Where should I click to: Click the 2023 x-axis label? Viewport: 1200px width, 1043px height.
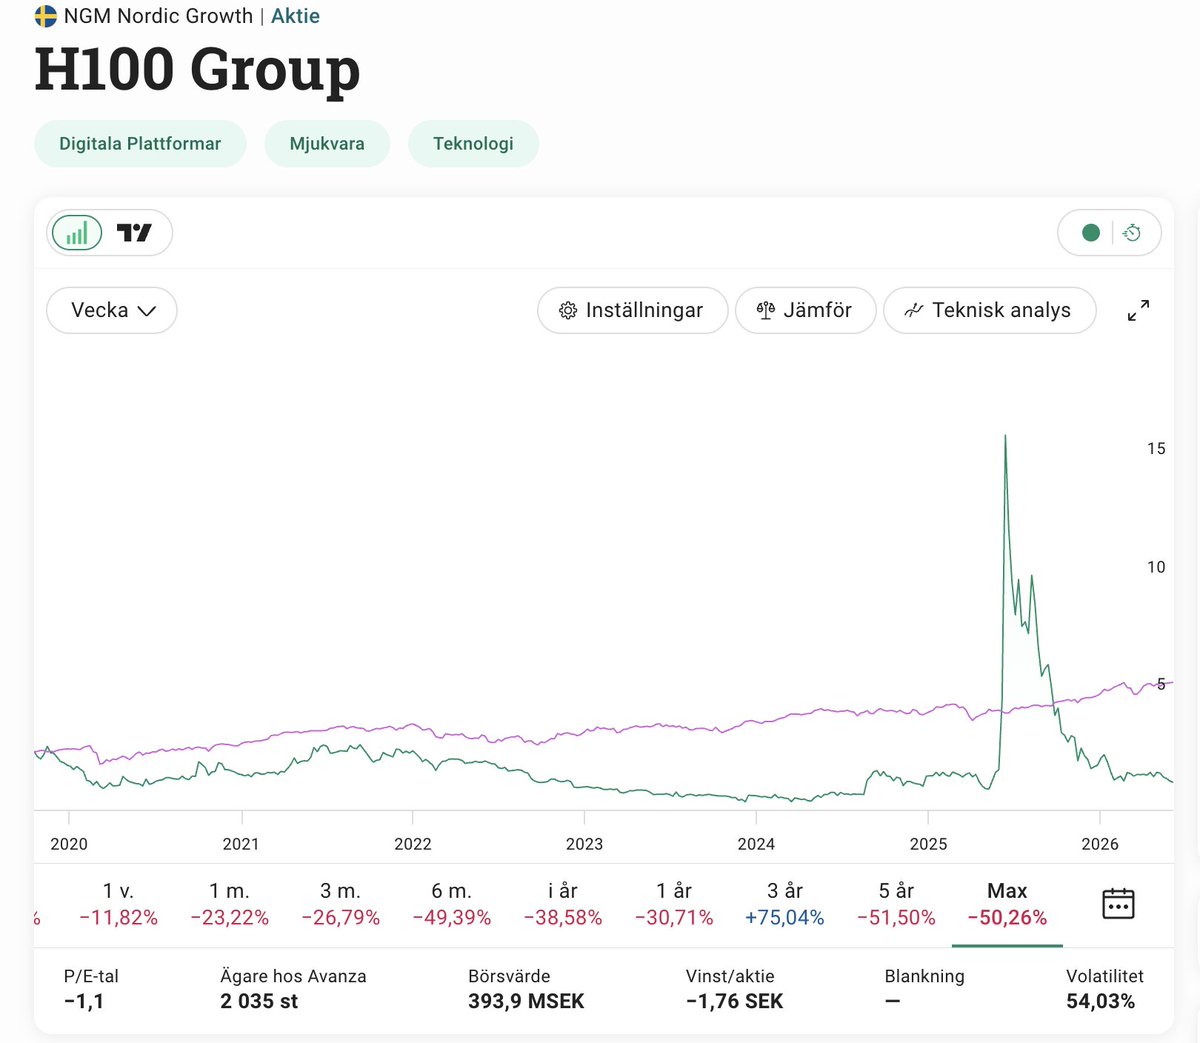pyautogui.click(x=584, y=844)
